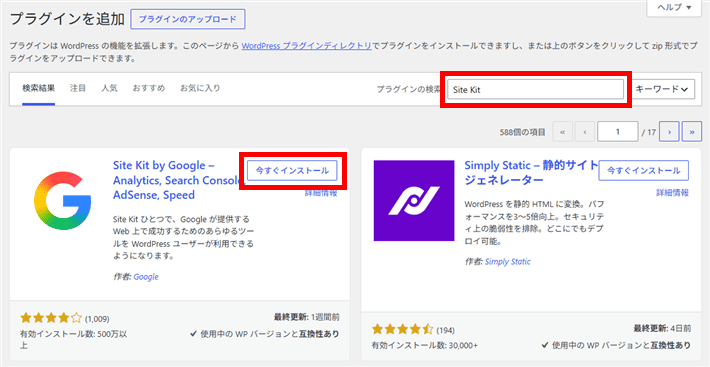Click the Simply Static purple logo thumbnail
Viewport: 710px width, 367px height.
coord(414,200)
